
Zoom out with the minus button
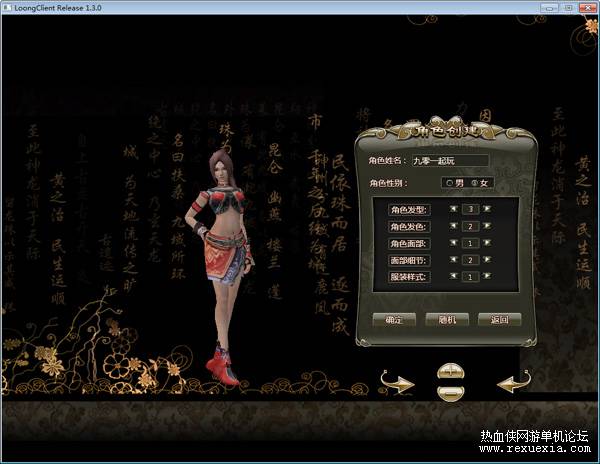[451, 393]
